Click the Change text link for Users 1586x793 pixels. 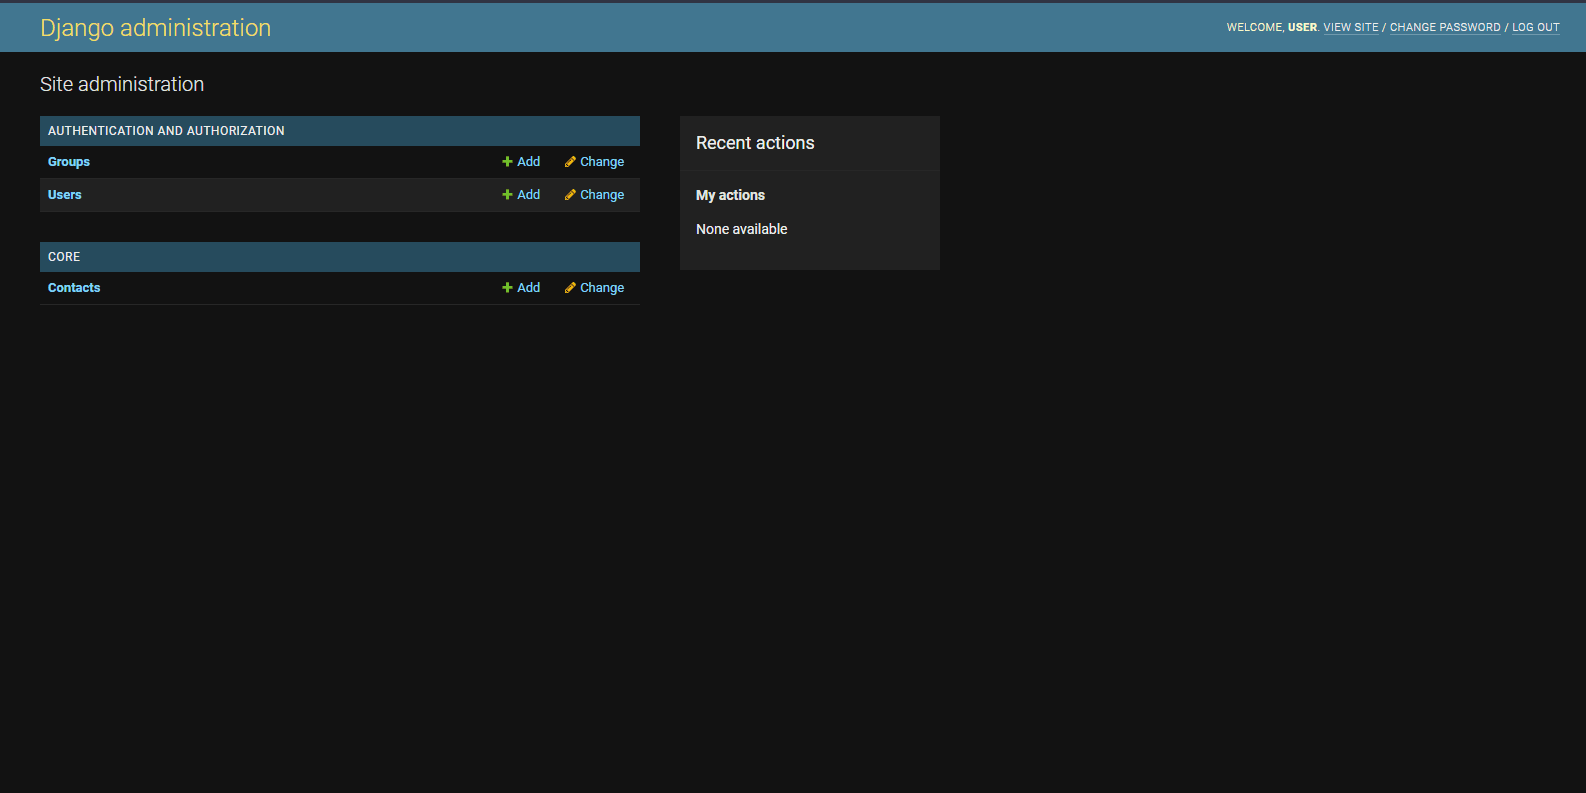(x=602, y=195)
